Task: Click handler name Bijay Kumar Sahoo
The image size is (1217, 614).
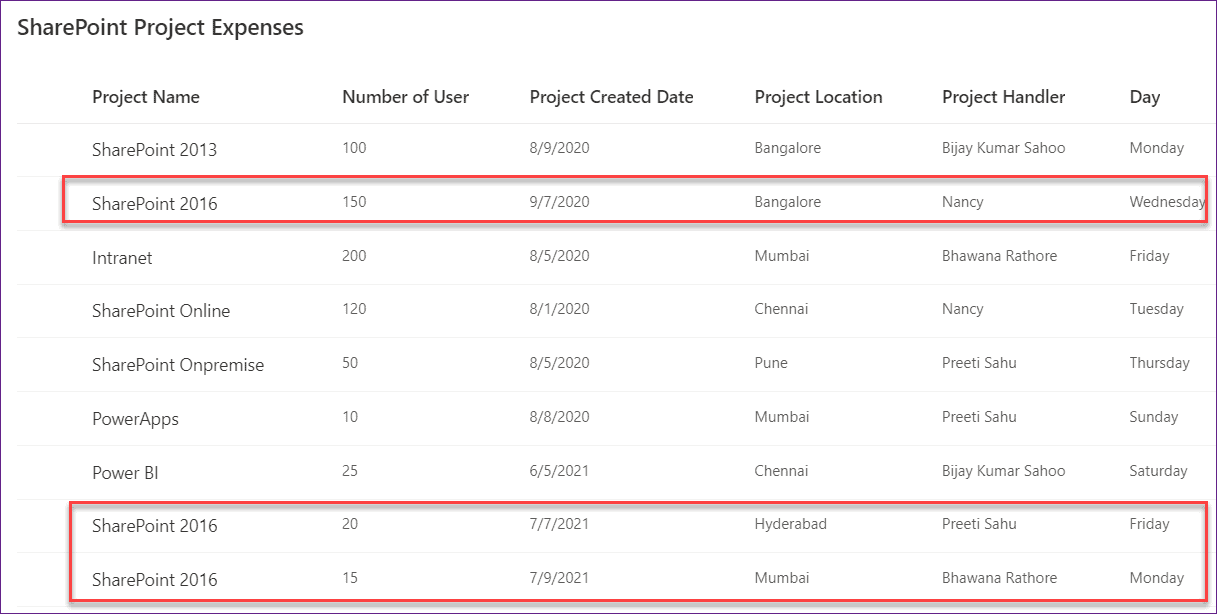Action: coord(1004,147)
